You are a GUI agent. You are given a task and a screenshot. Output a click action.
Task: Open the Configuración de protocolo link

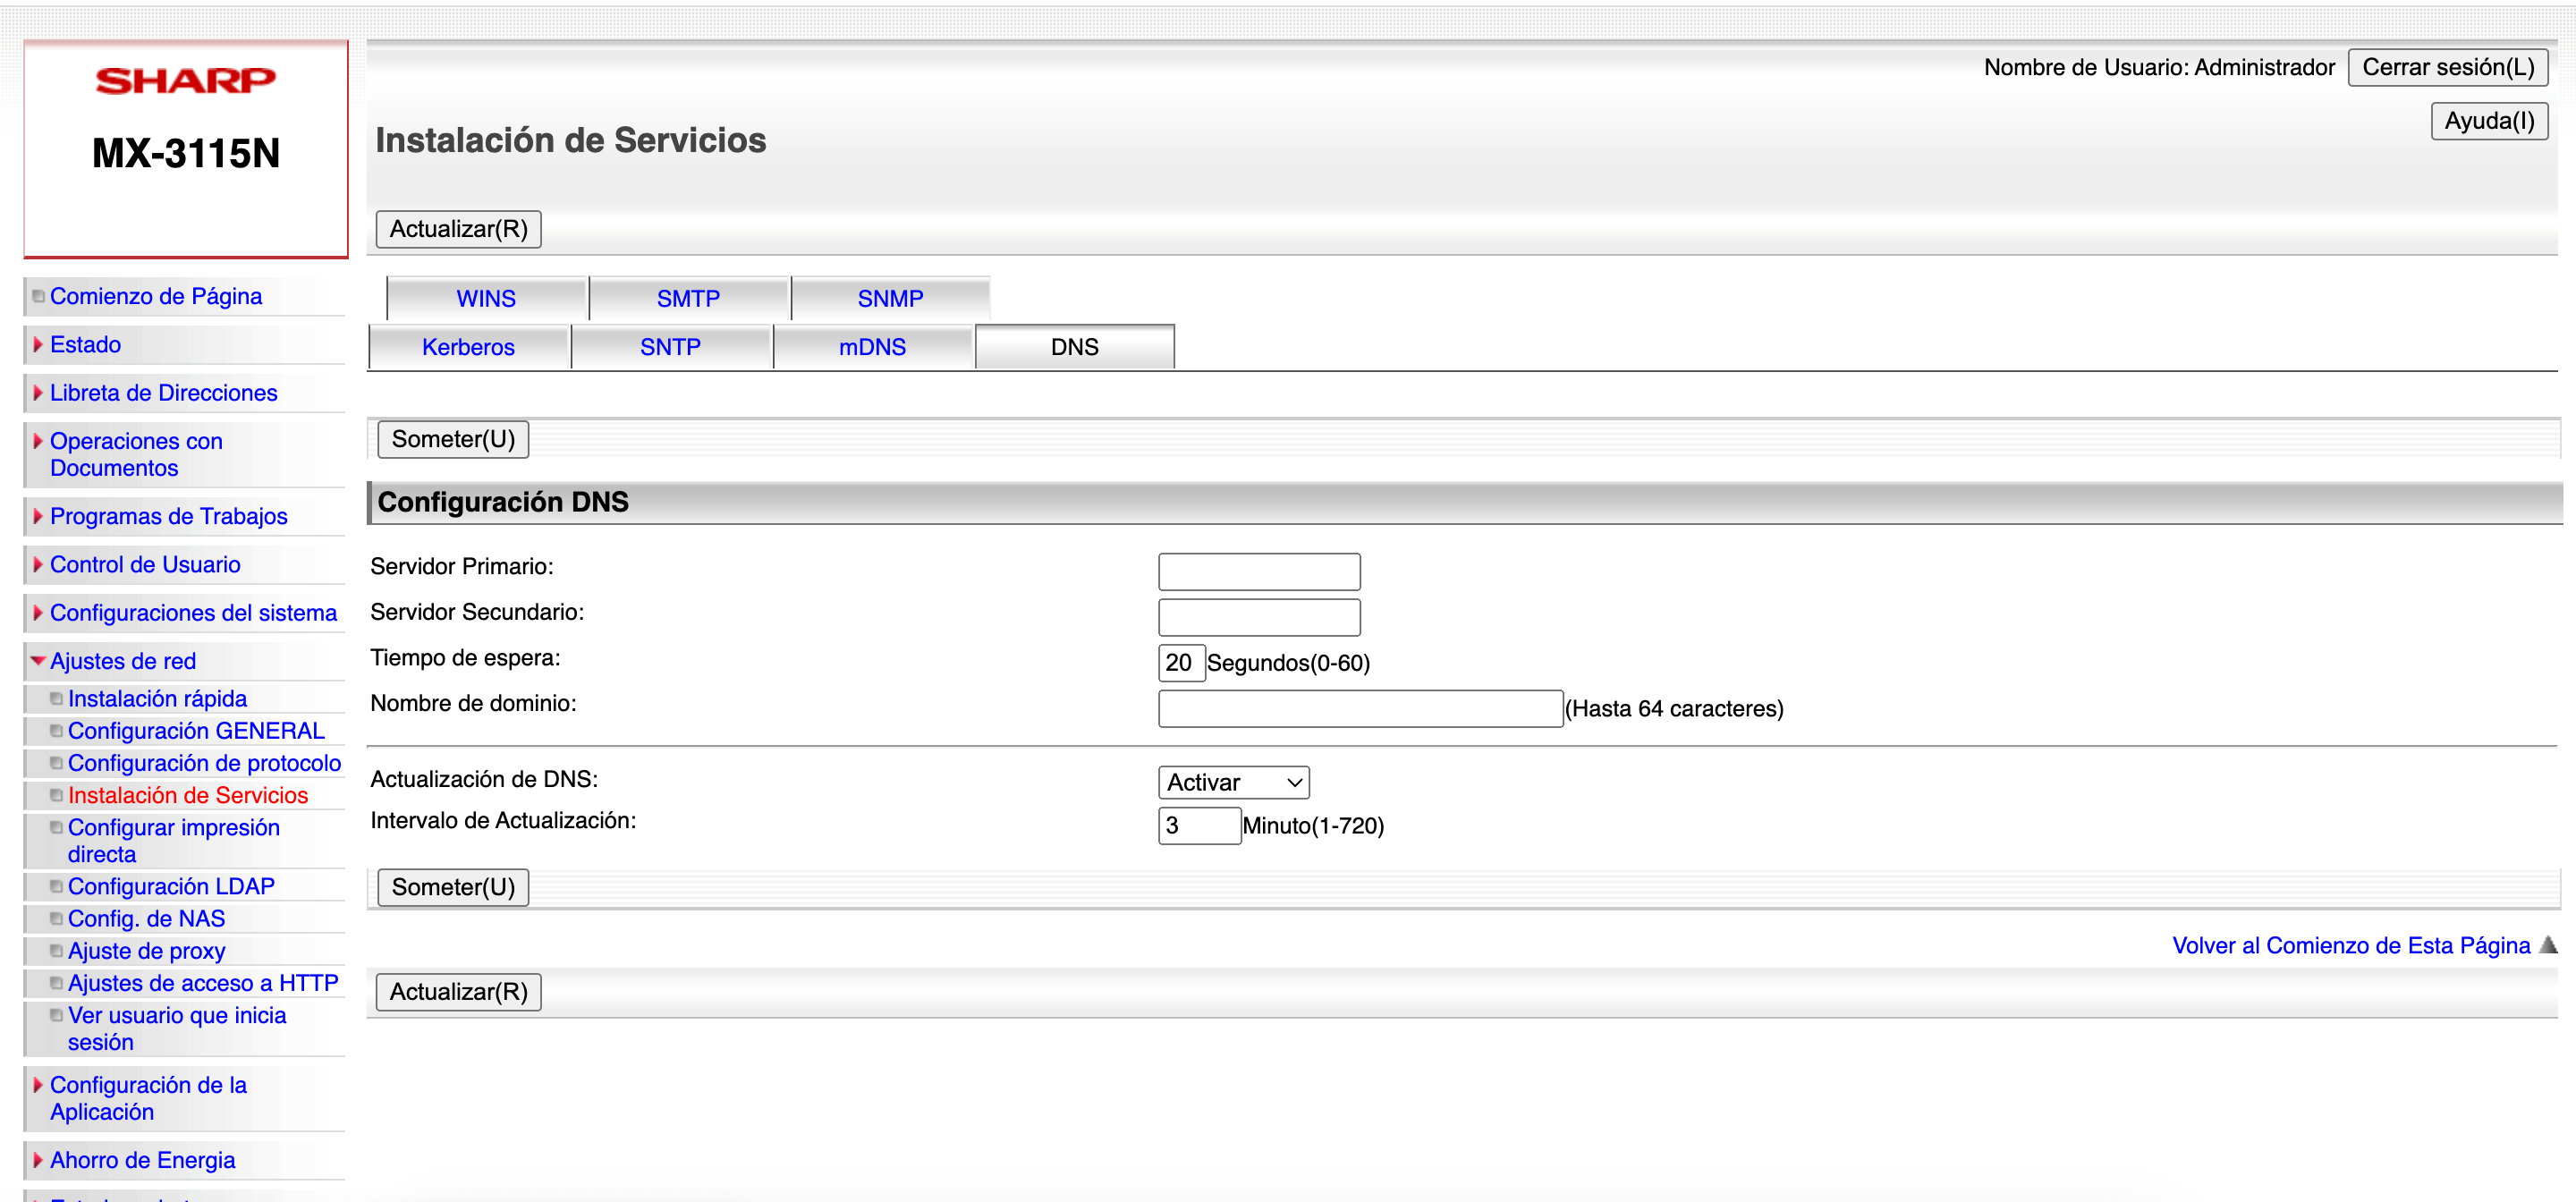coord(204,763)
